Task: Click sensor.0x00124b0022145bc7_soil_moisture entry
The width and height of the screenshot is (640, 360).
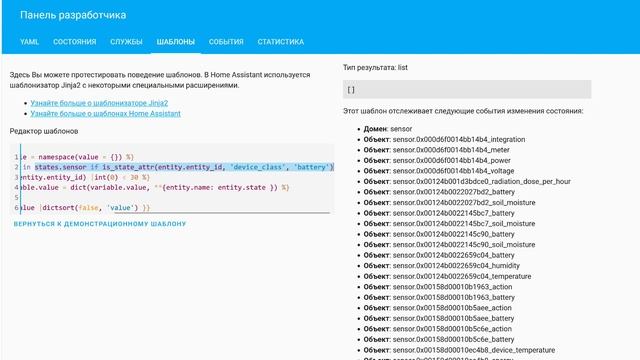Action: pyautogui.click(x=449, y=224)
